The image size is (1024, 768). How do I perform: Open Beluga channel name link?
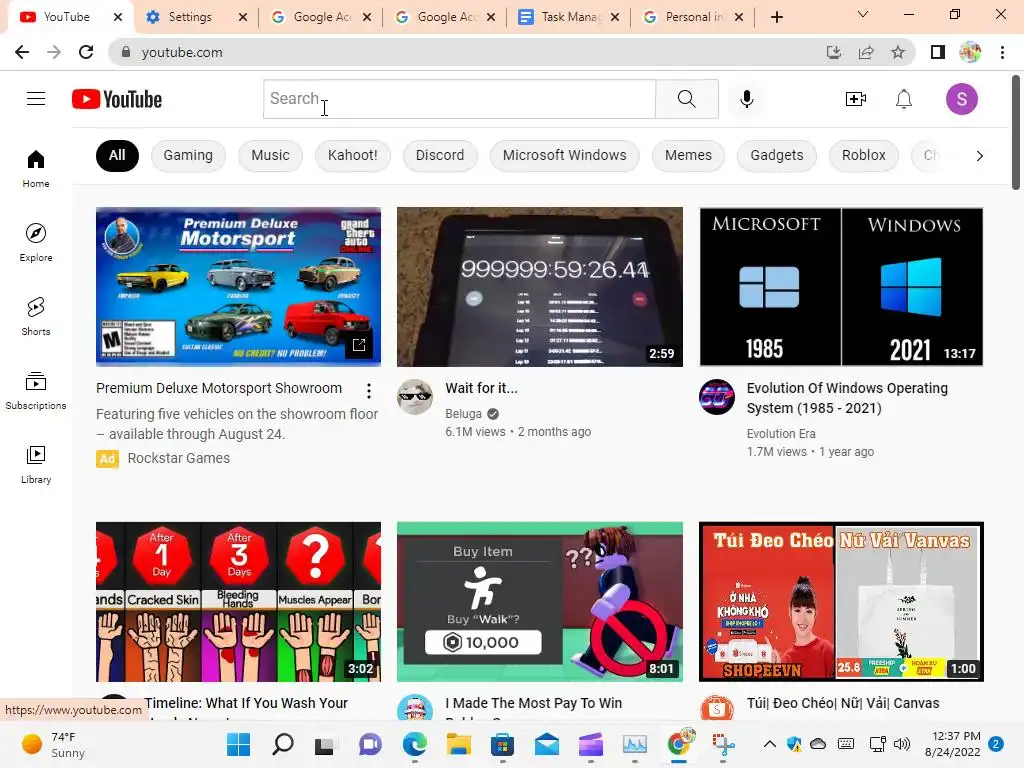click(464, 413)
